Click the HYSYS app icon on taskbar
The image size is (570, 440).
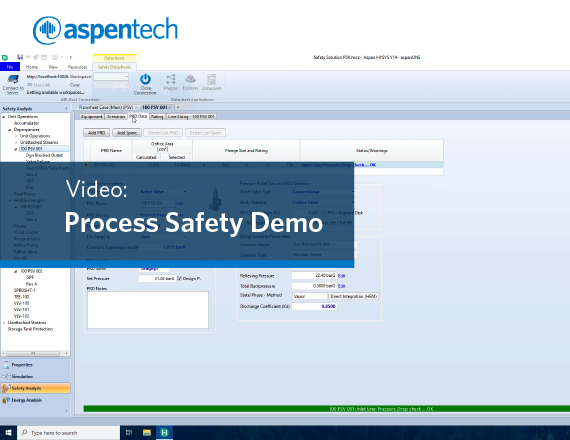click(x=164, y=433)
